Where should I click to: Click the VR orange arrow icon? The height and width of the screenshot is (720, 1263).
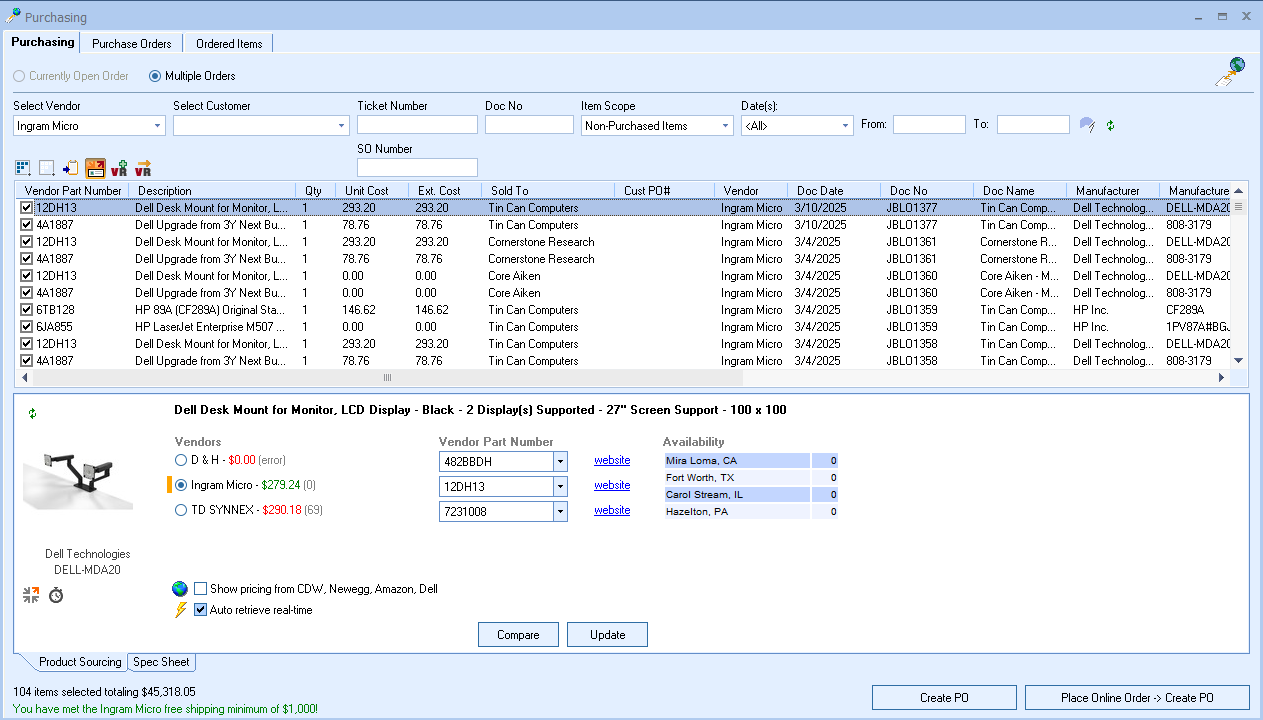click(143, 168)
